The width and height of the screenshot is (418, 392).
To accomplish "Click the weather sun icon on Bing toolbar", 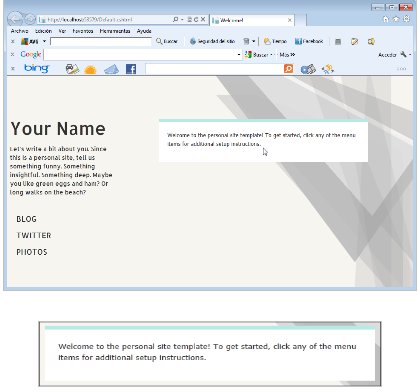I will coord(90,69).
